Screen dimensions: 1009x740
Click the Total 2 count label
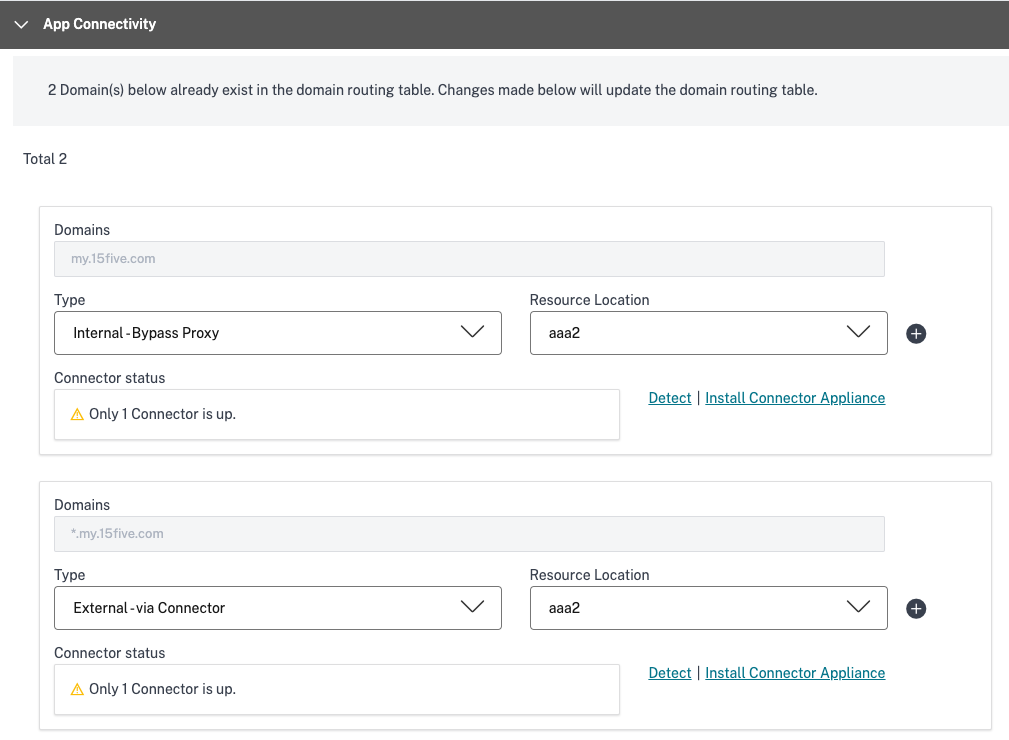pyautogui.click(x=45, y=159)
